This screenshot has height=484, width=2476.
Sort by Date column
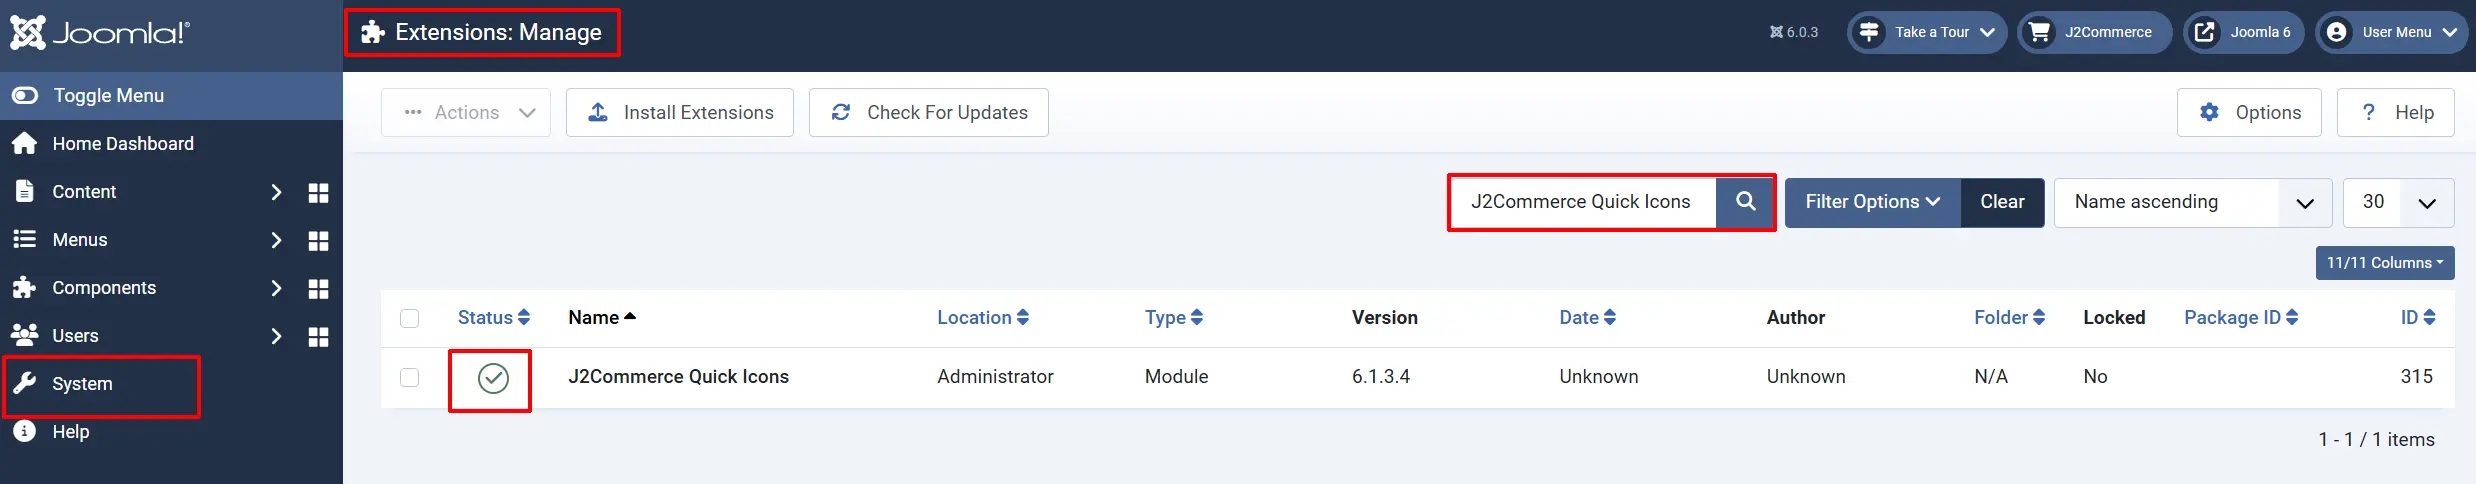point(1588,317)
